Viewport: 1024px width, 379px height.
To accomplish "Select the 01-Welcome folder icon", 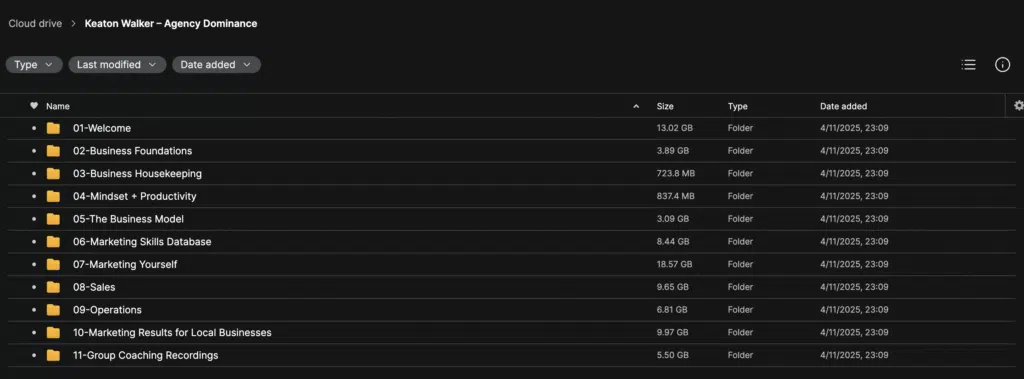I will 54,128.
